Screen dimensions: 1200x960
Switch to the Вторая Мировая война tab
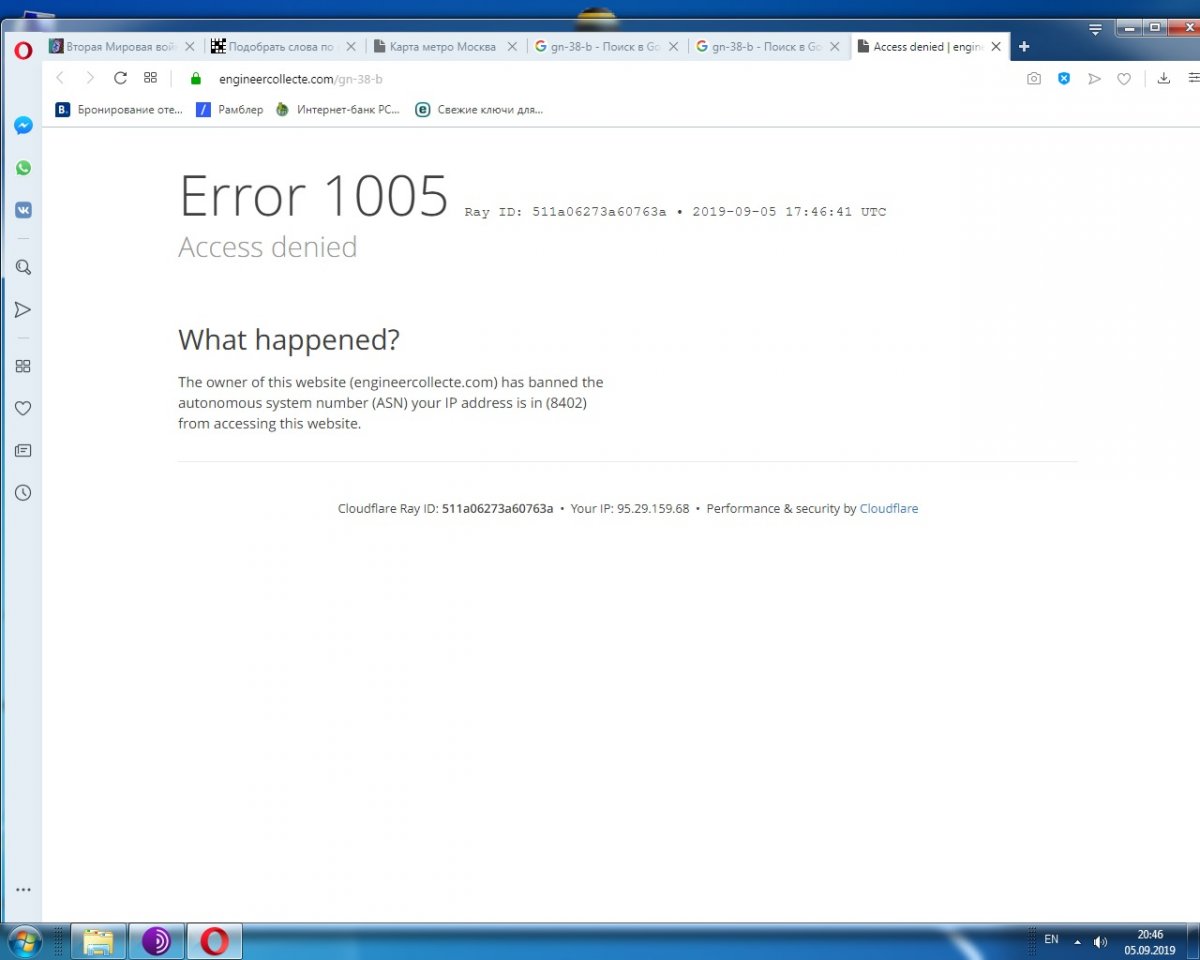click(x=122, y=47)
